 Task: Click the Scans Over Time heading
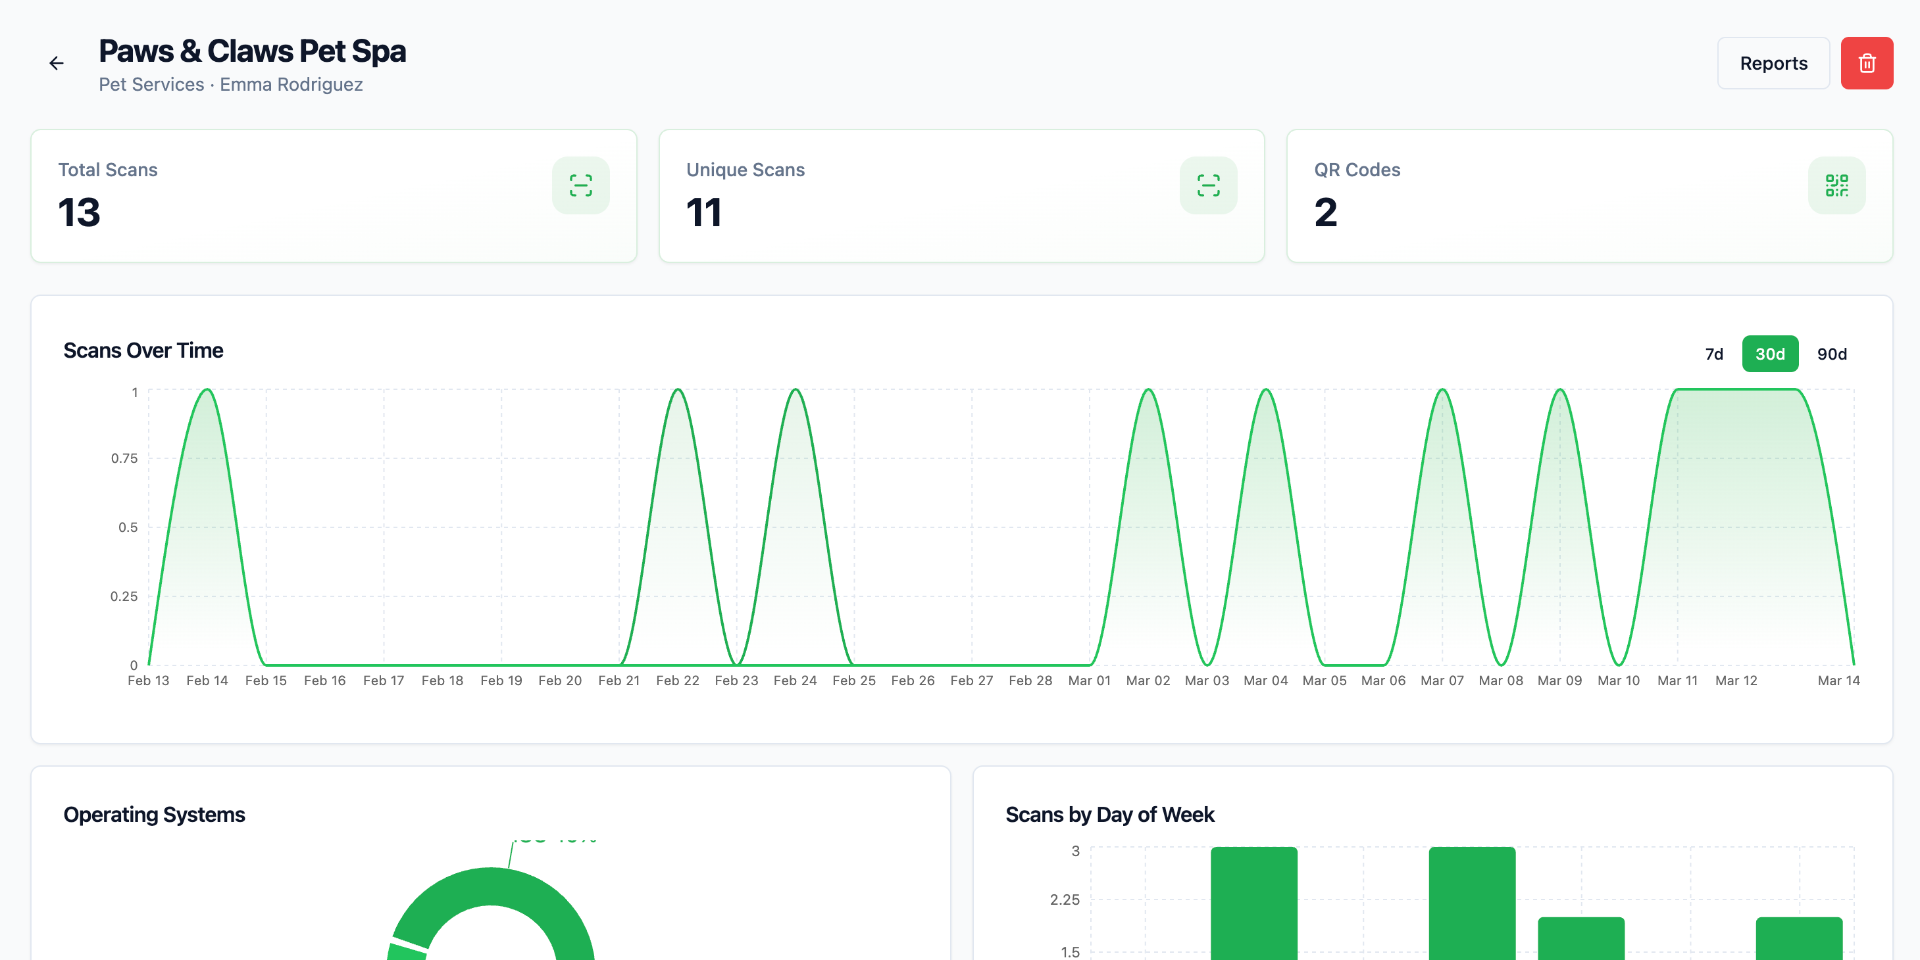(143, 351)
